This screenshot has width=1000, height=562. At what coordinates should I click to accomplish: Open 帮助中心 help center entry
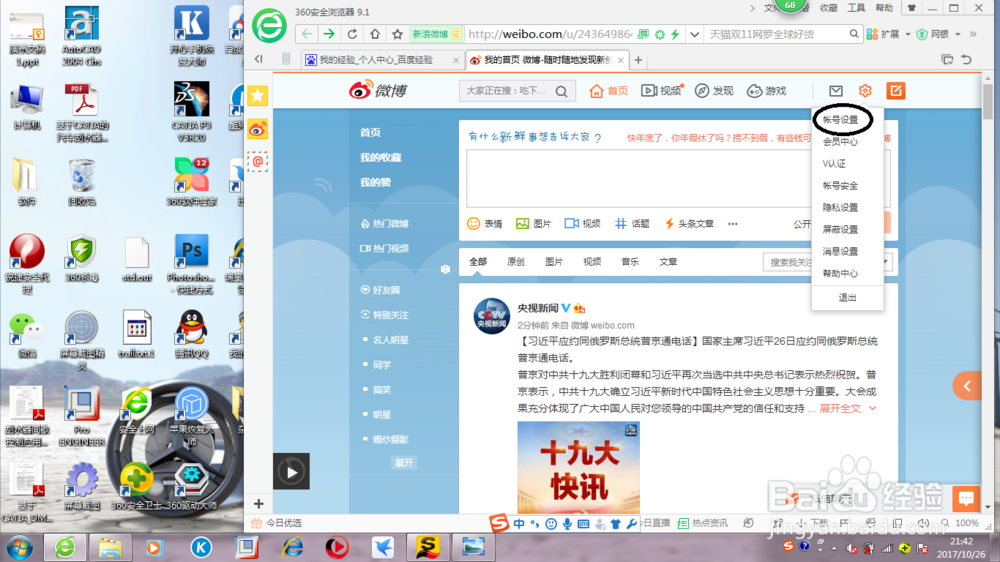click(x=840, y=273)
